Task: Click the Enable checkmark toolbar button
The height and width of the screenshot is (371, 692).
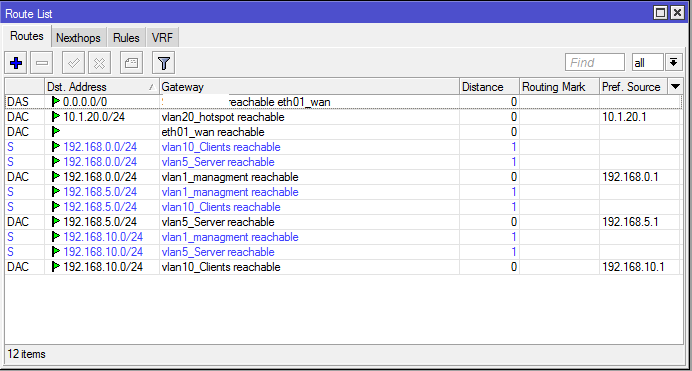Action: [x=73, y=63]
